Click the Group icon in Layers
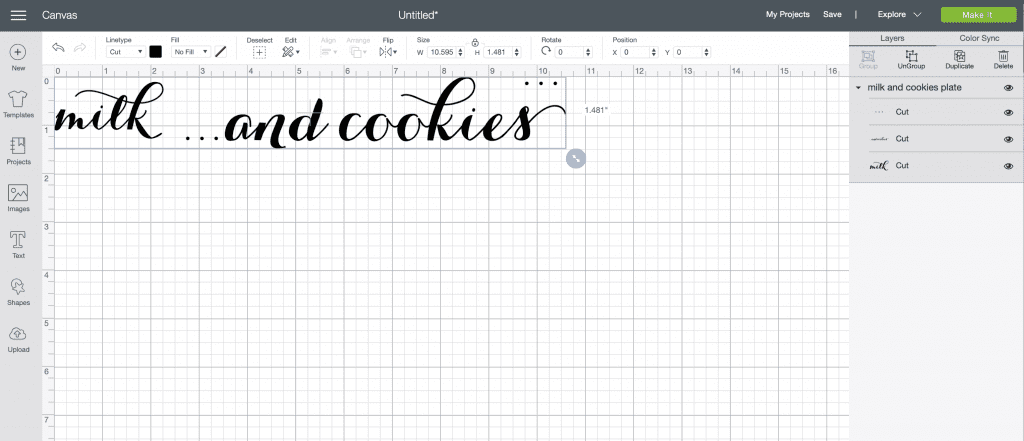This screenshot has height=441, width=1024. [868, 56]
